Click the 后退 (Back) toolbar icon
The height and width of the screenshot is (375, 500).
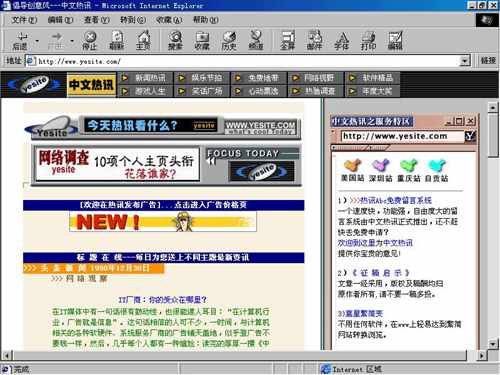[21, 40]
